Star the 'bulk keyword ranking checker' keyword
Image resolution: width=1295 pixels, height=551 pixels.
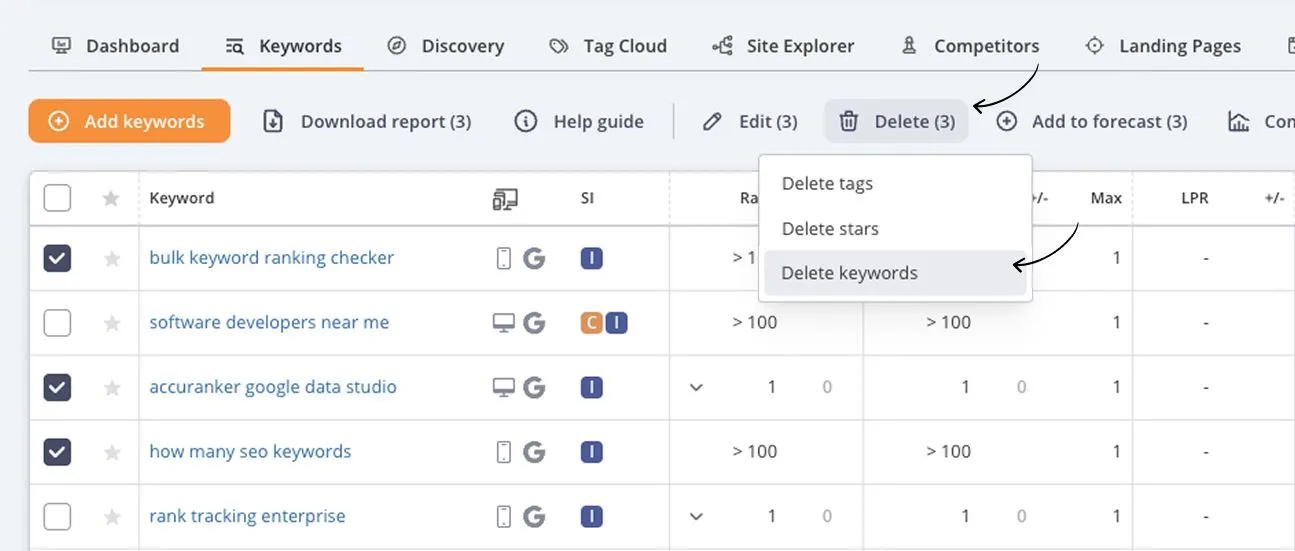(111, 259)
